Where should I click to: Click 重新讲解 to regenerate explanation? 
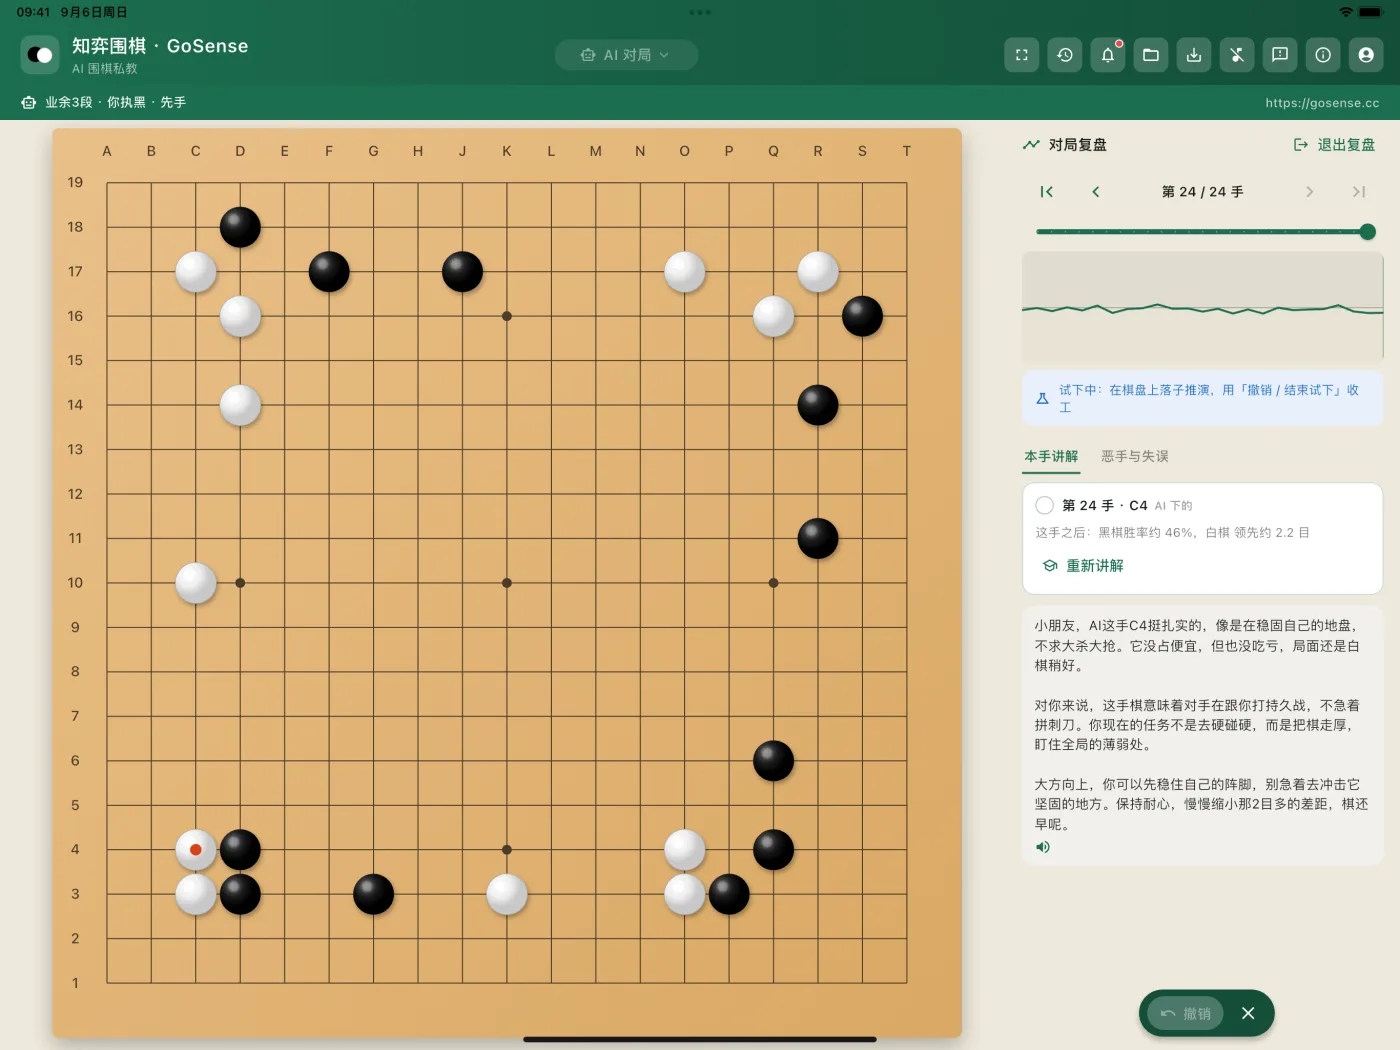coord(1084,566)
